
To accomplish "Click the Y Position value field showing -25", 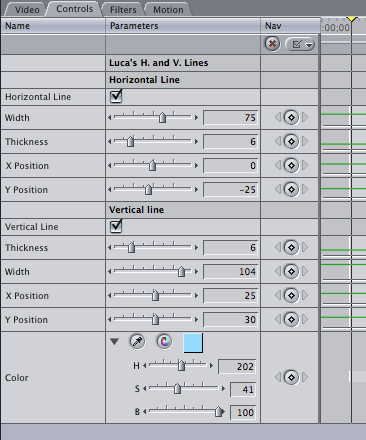I will point(231,190).
